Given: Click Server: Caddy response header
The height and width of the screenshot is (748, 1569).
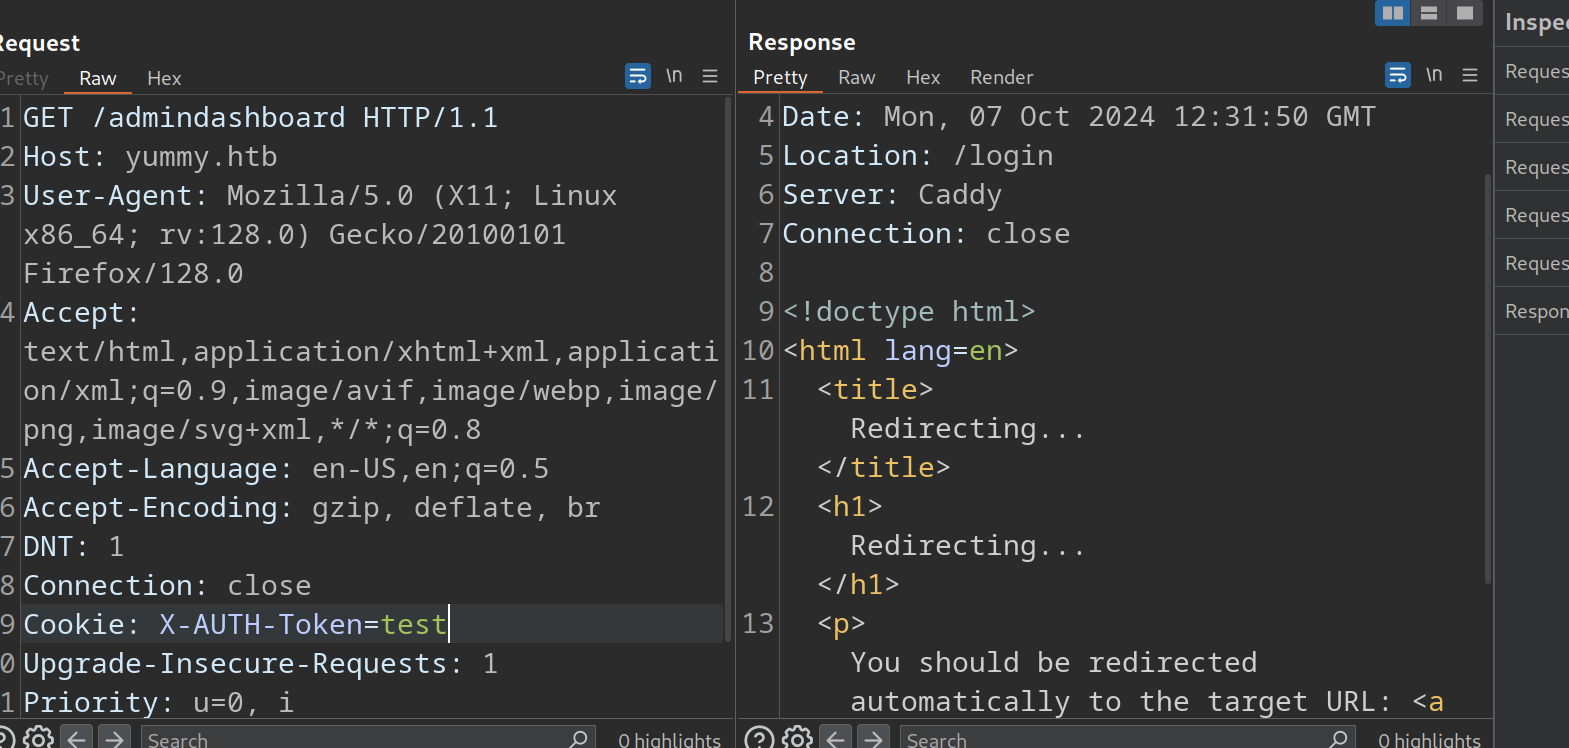Looking at the screenshot, I should coord(891,194).
